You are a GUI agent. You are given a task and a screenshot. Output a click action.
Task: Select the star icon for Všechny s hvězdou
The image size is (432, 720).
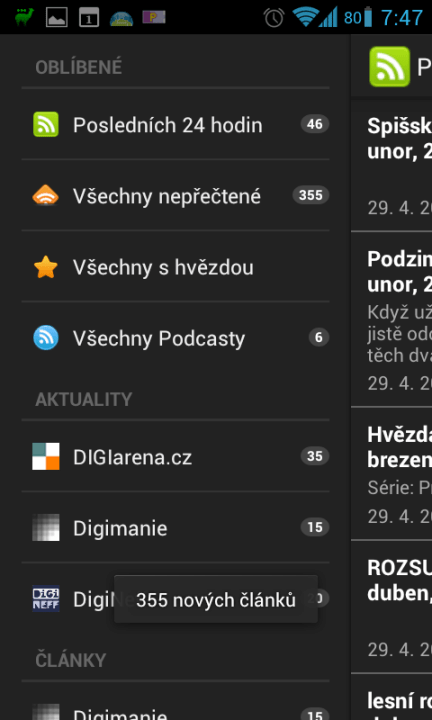[x=46, y=267]
